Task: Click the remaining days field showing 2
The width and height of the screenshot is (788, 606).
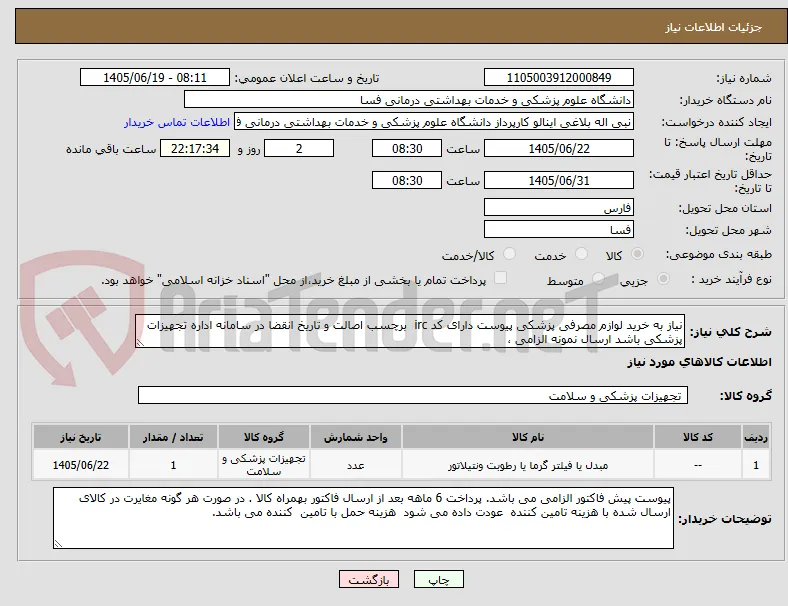Action: point(299,149)
